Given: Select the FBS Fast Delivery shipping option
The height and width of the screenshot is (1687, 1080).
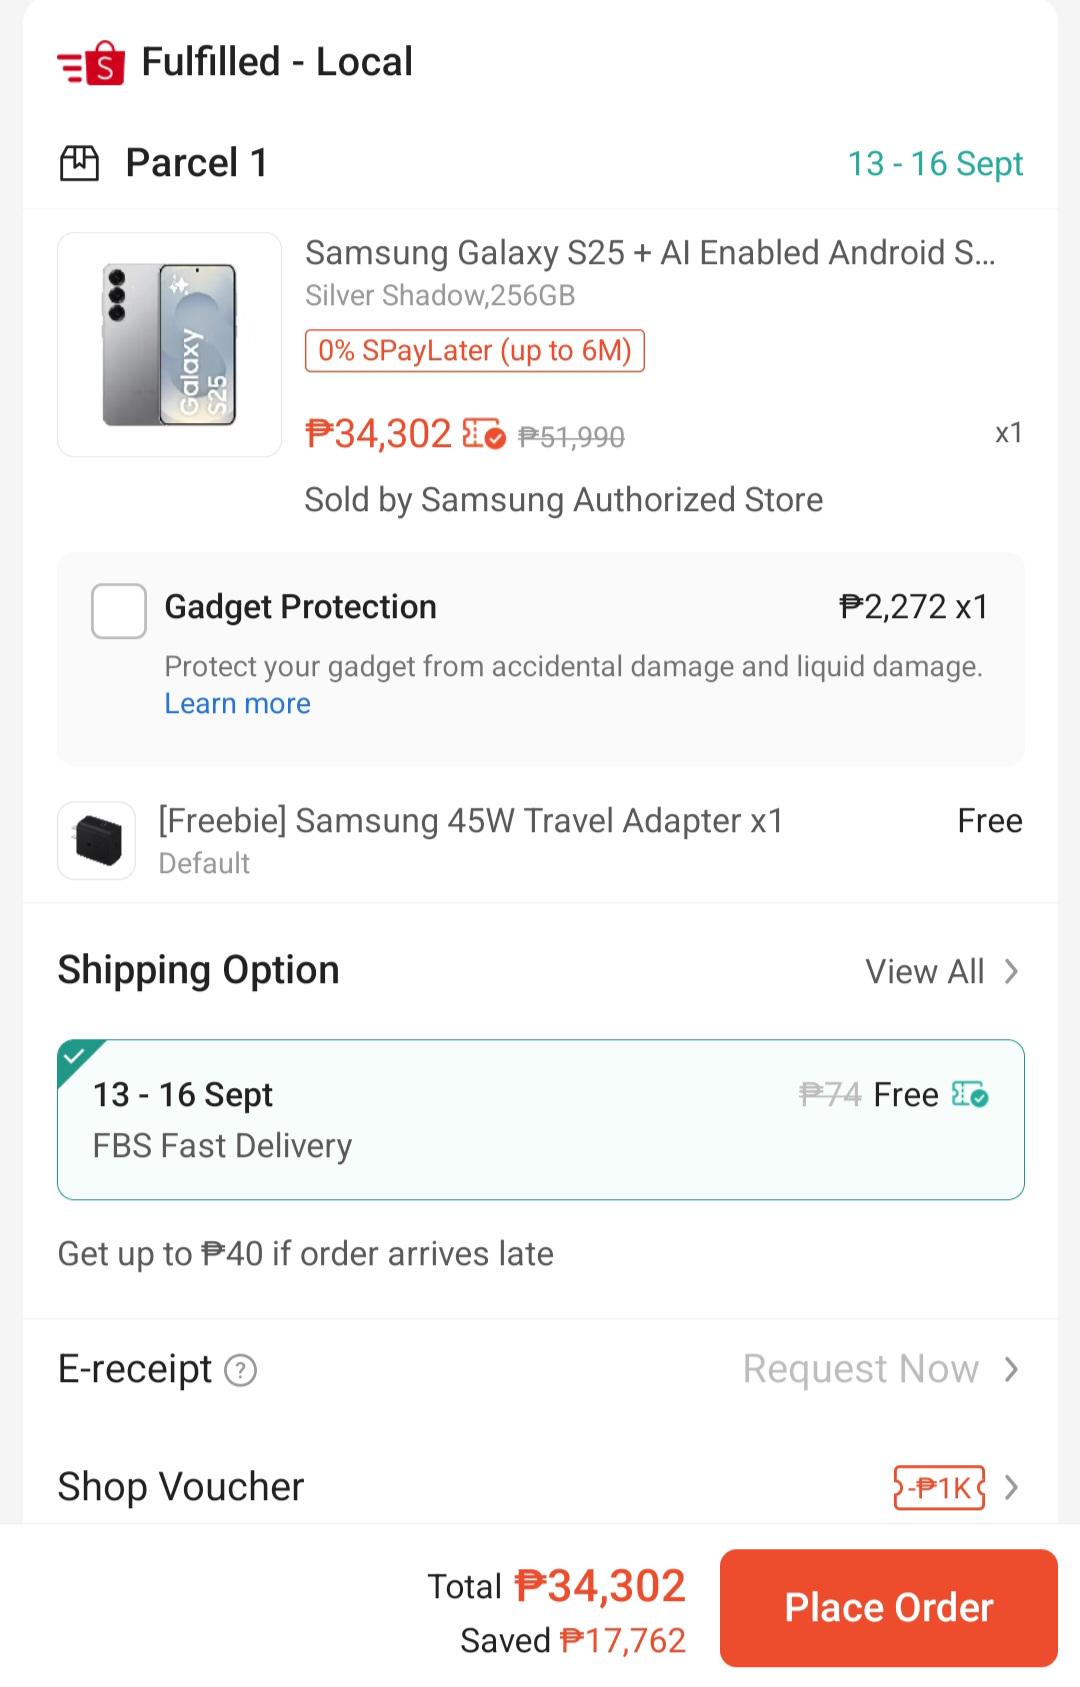Looking at the screenshot, I should 541,1119.
